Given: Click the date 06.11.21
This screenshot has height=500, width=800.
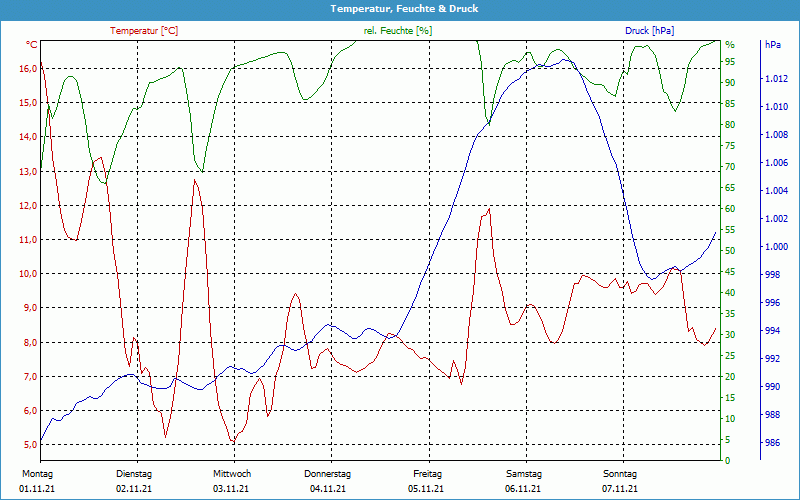Looking at the screenshot, I should click(523, 489).
